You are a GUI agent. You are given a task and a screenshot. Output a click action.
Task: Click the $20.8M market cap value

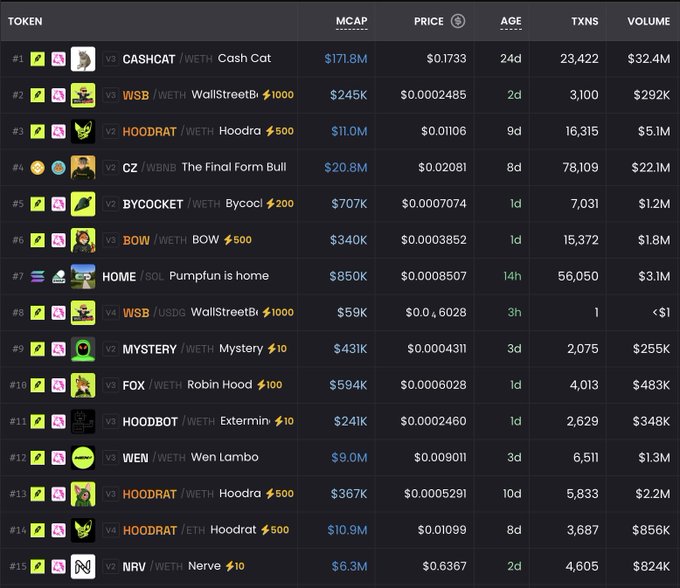[346, 168]
